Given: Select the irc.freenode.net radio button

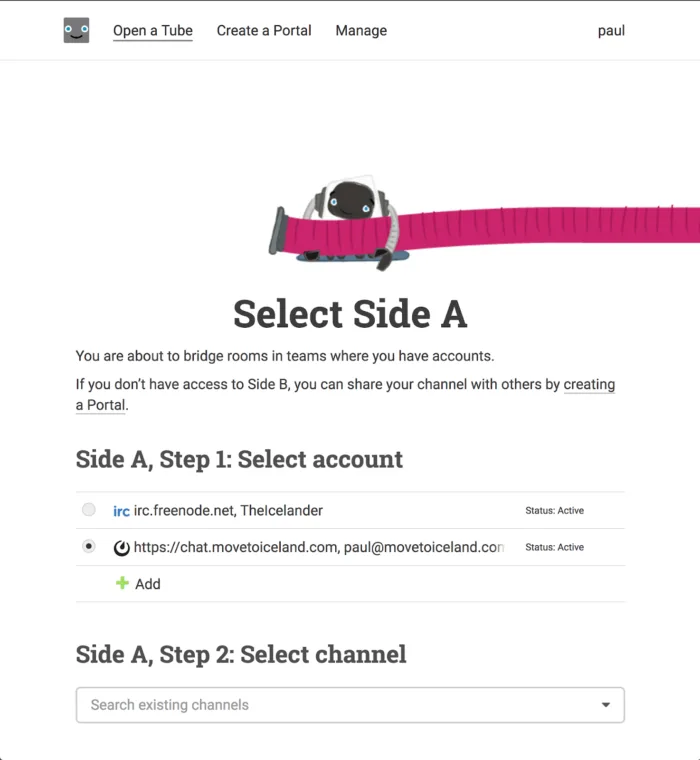Looking at the screenshot, I should [x=89, y=510].
